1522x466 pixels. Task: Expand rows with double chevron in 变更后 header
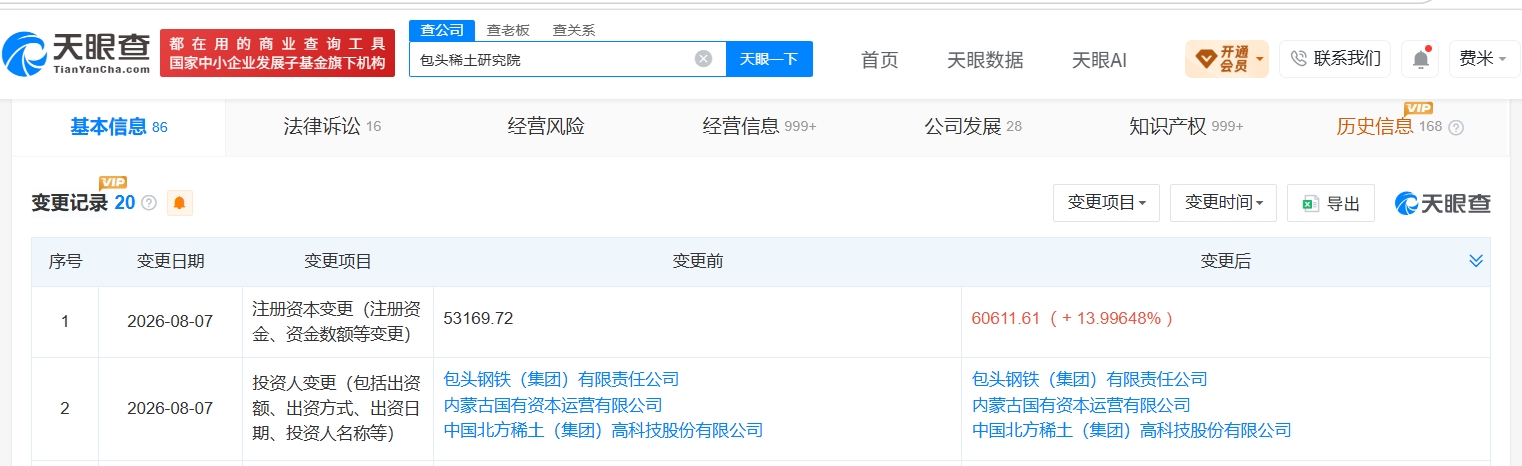pyautogui.click(x=1476, y=261)
